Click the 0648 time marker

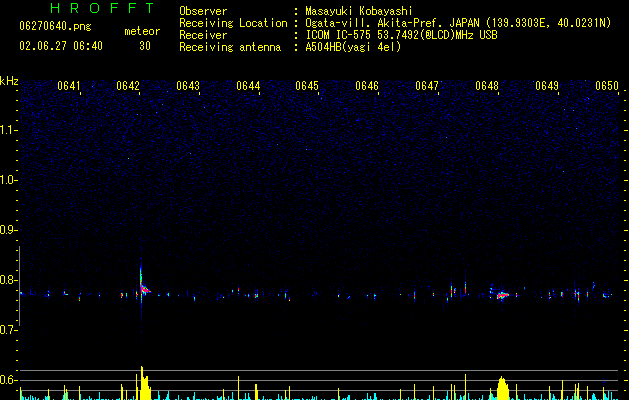[x=487, y=86]
